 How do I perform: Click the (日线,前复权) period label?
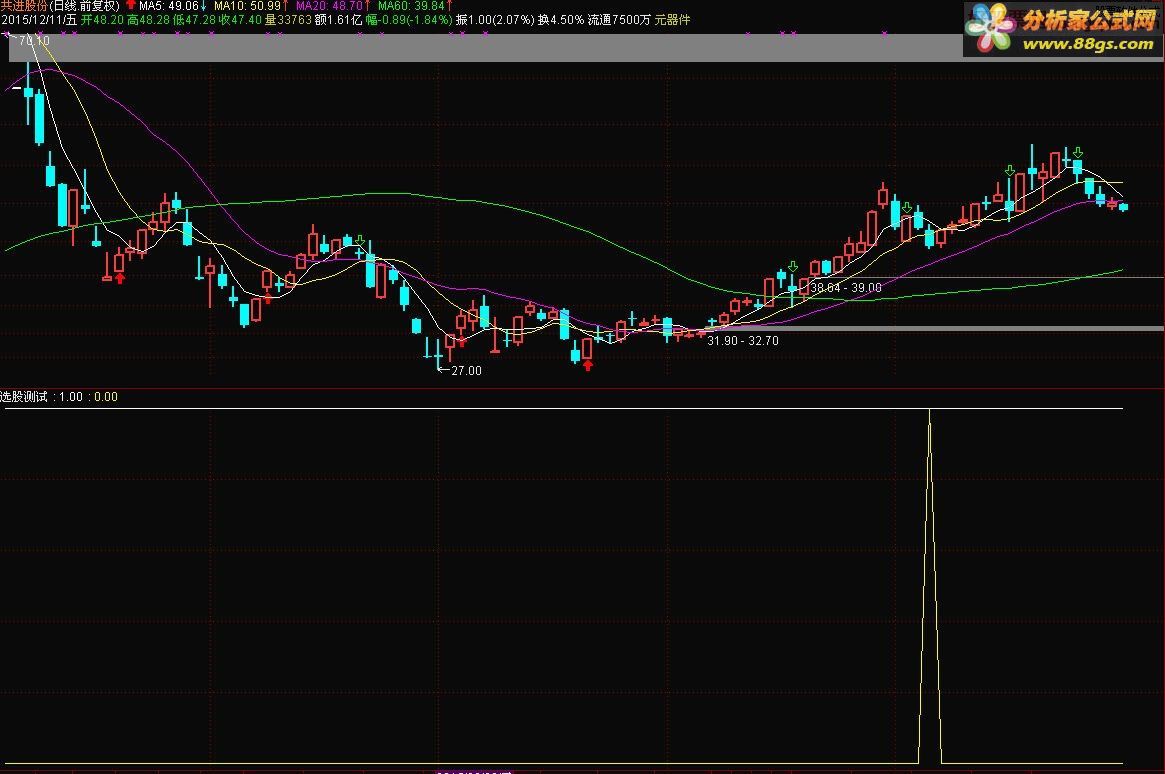(84, 6)
